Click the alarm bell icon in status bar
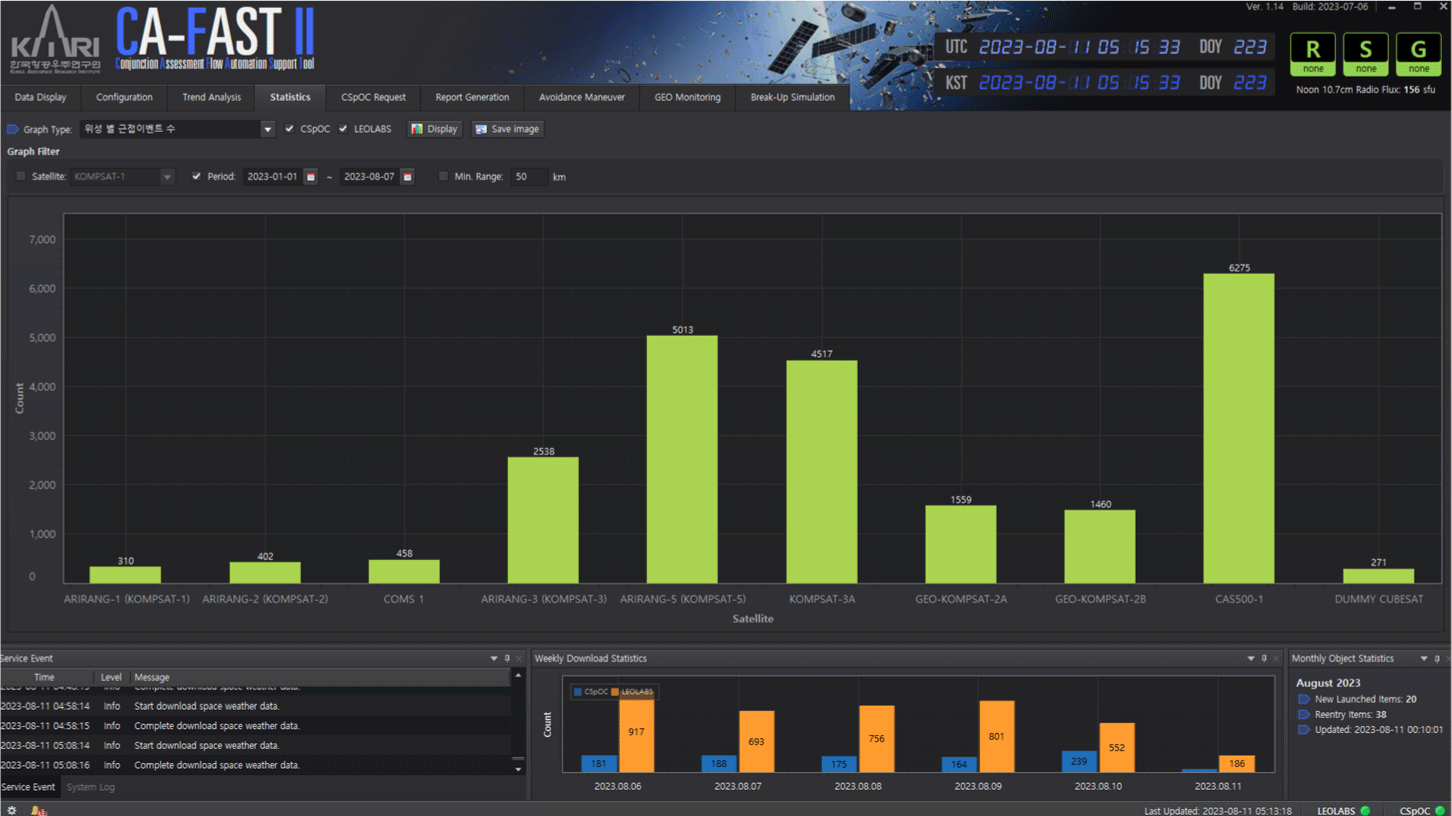 click(38, 810)
